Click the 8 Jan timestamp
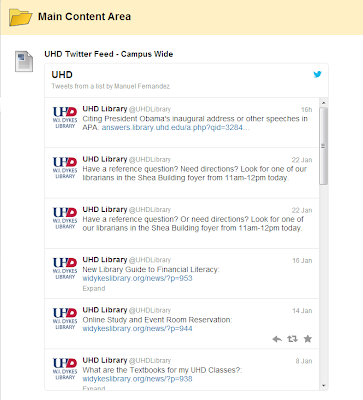The height and width of the screenshot is (400, 363). (304, 361)
